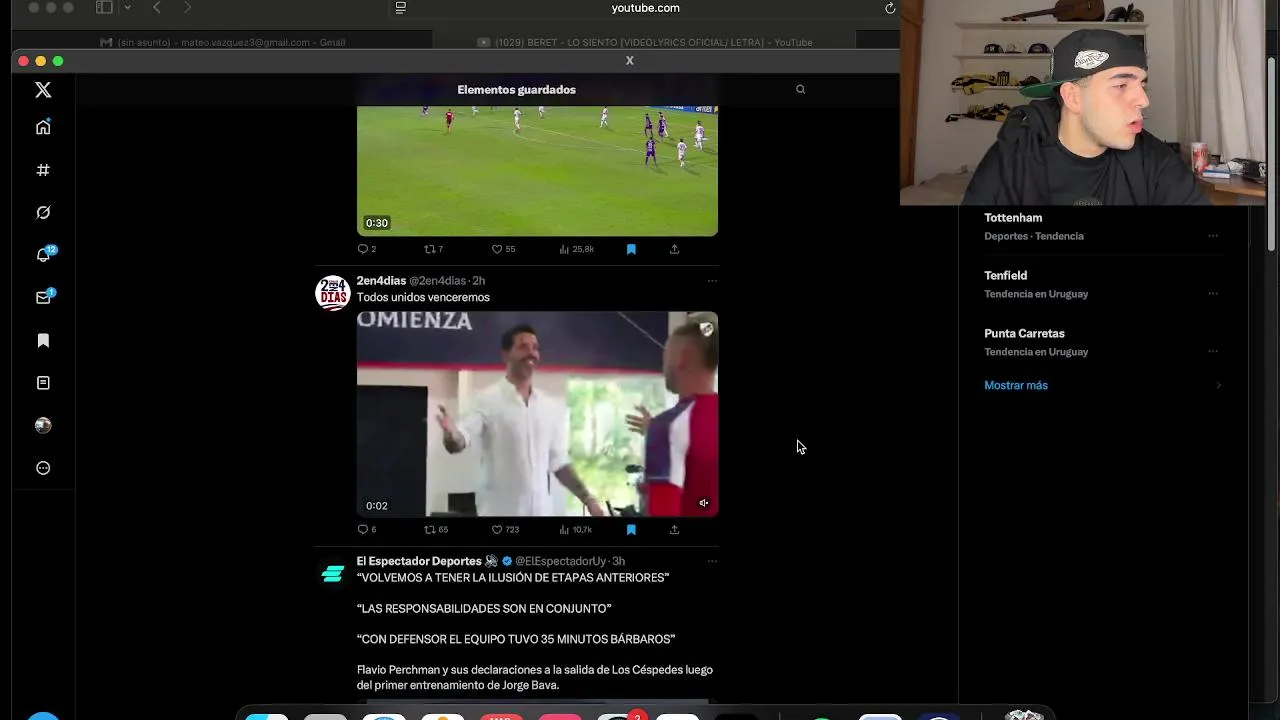Open options menu for Tottenham trend
1280x720 pixels.
1213,236
